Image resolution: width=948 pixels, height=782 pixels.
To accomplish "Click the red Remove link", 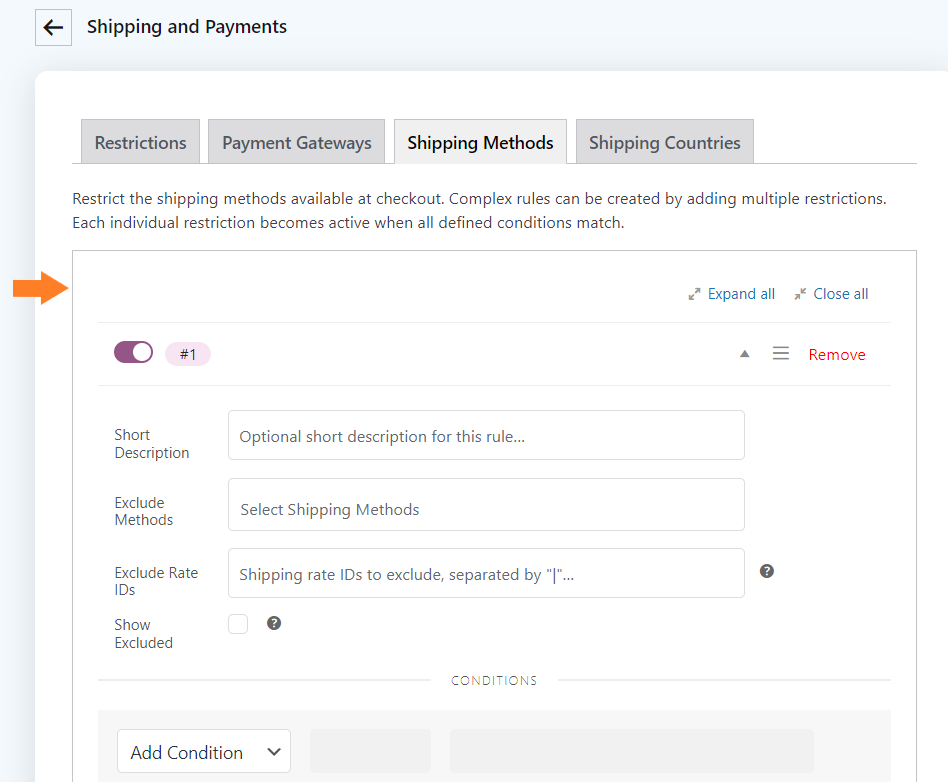I will (837, 354).
